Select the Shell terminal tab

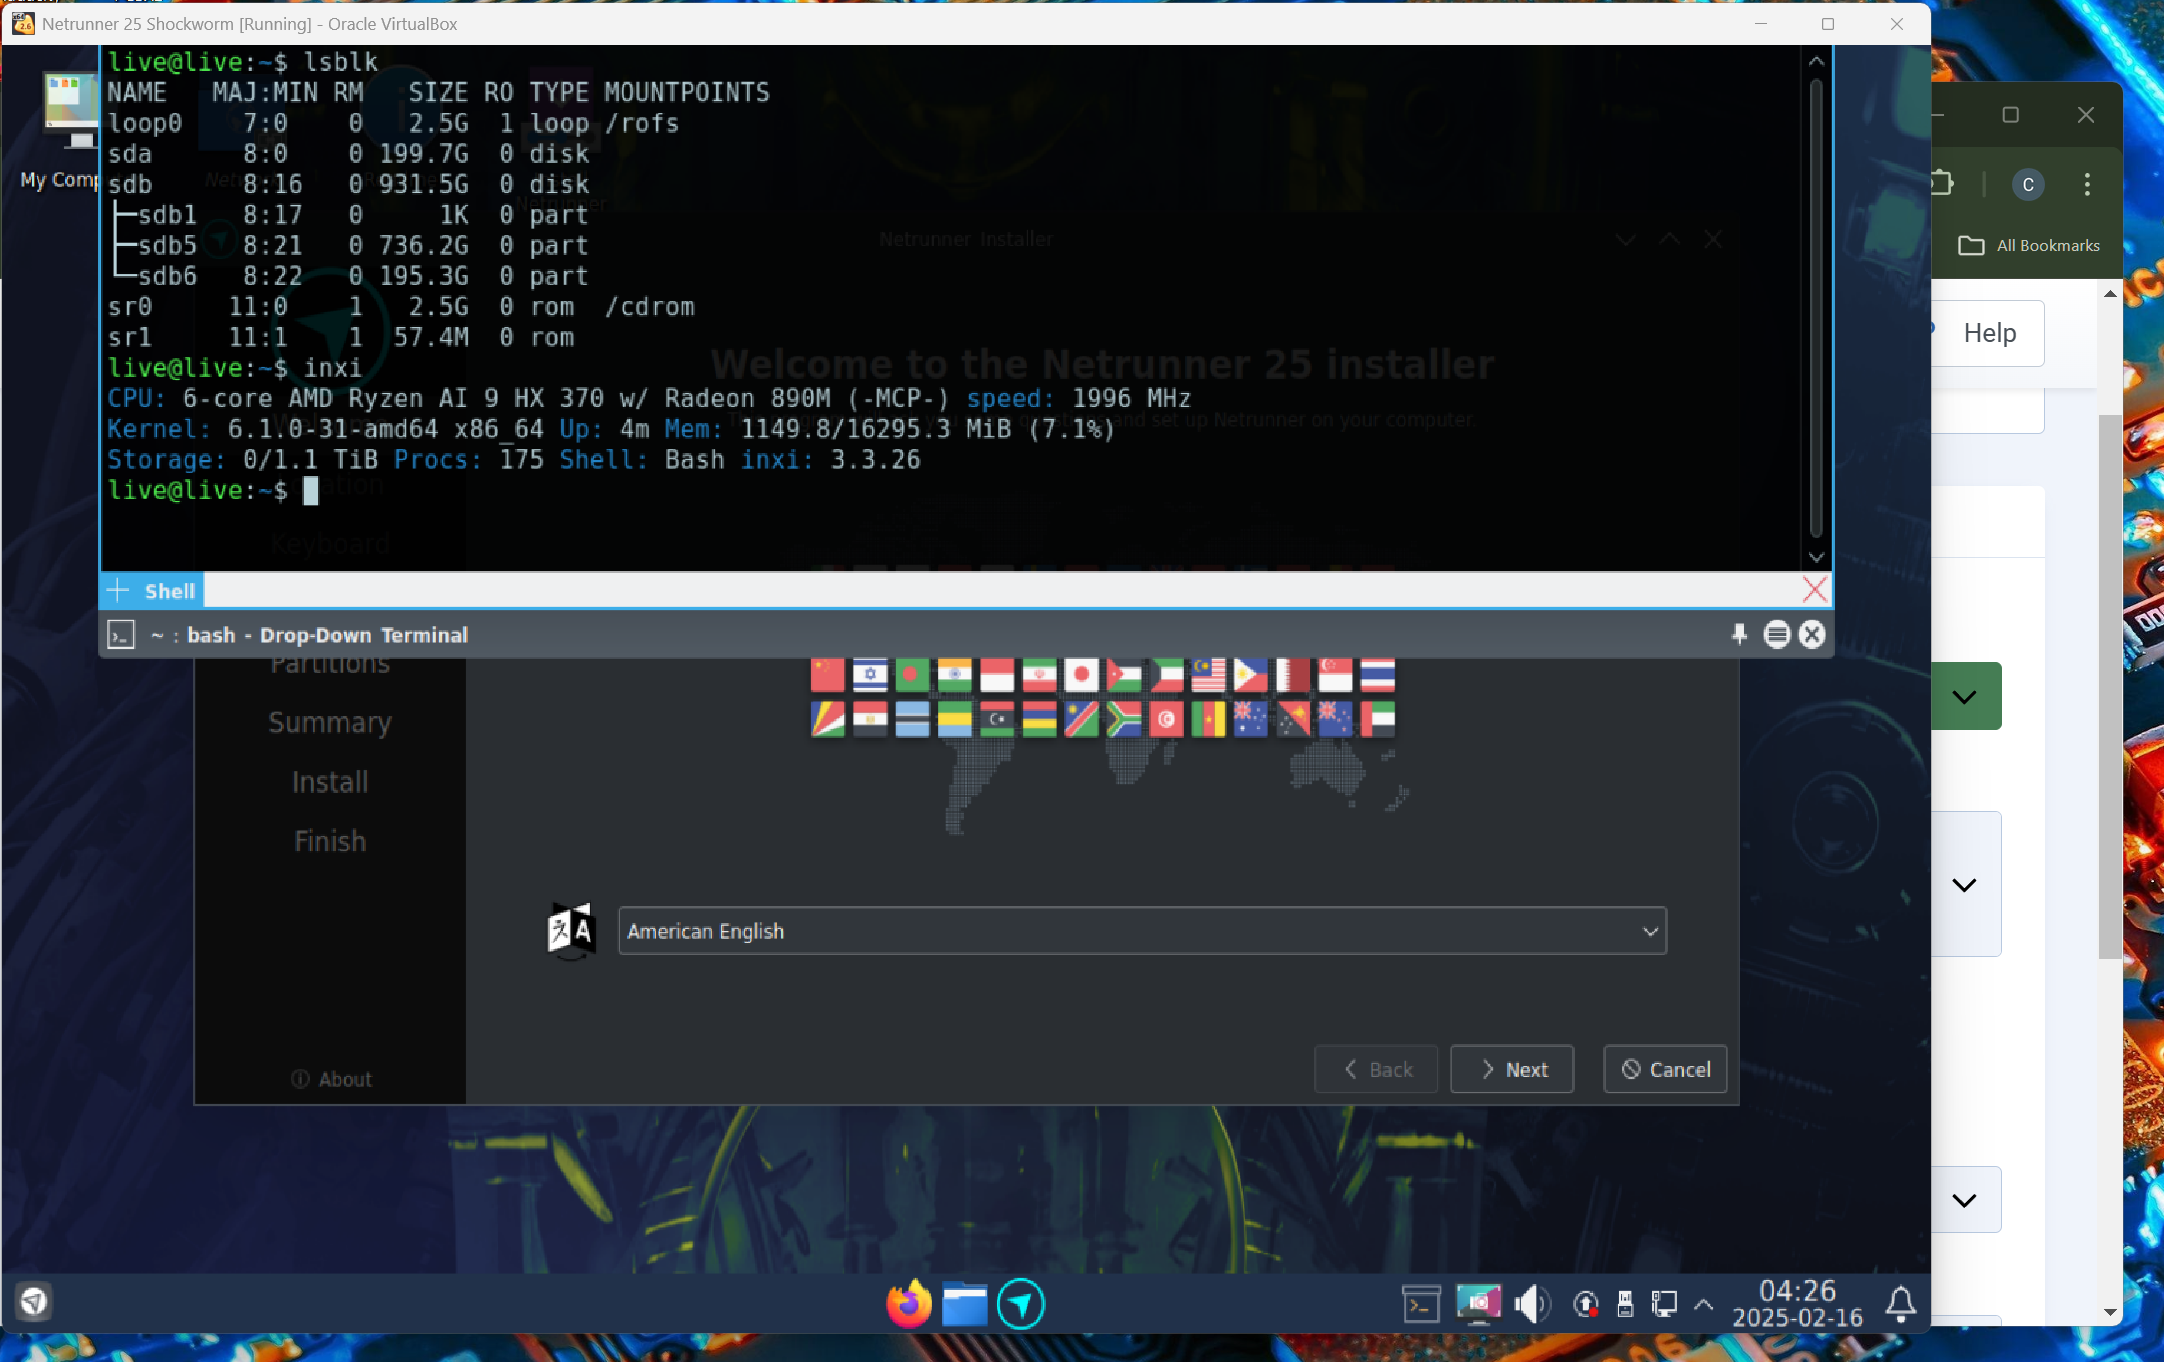click(x=169, y=590)
